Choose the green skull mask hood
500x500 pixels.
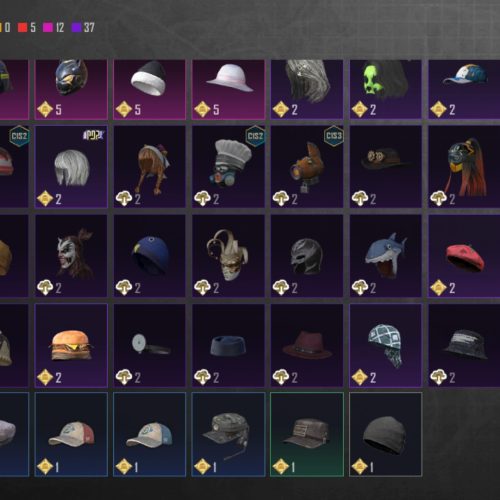(386, 89)
